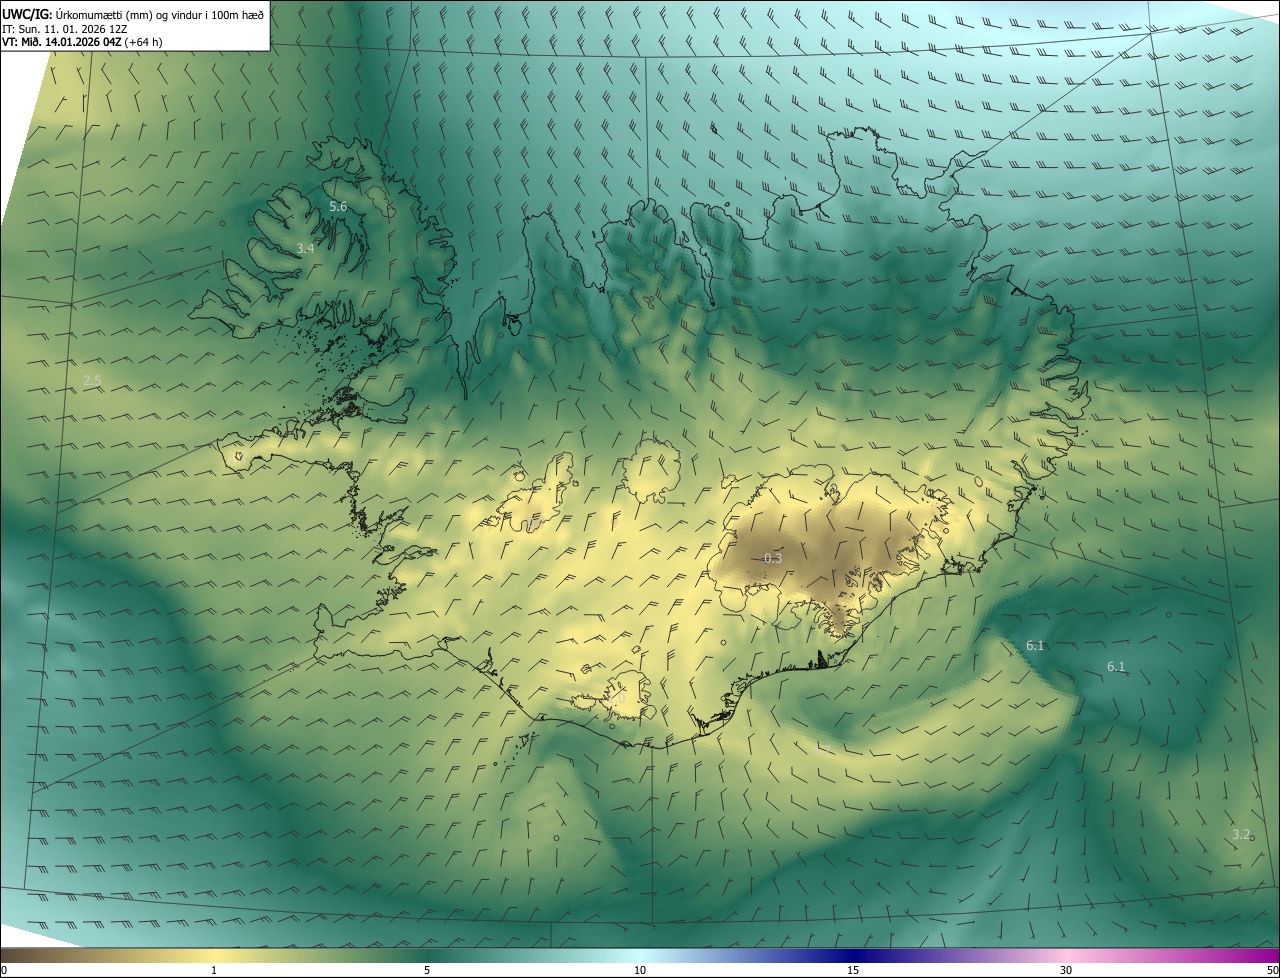
Task: Click the 0.3 label on Vatnajökull glacier
Action: (773, 558)
